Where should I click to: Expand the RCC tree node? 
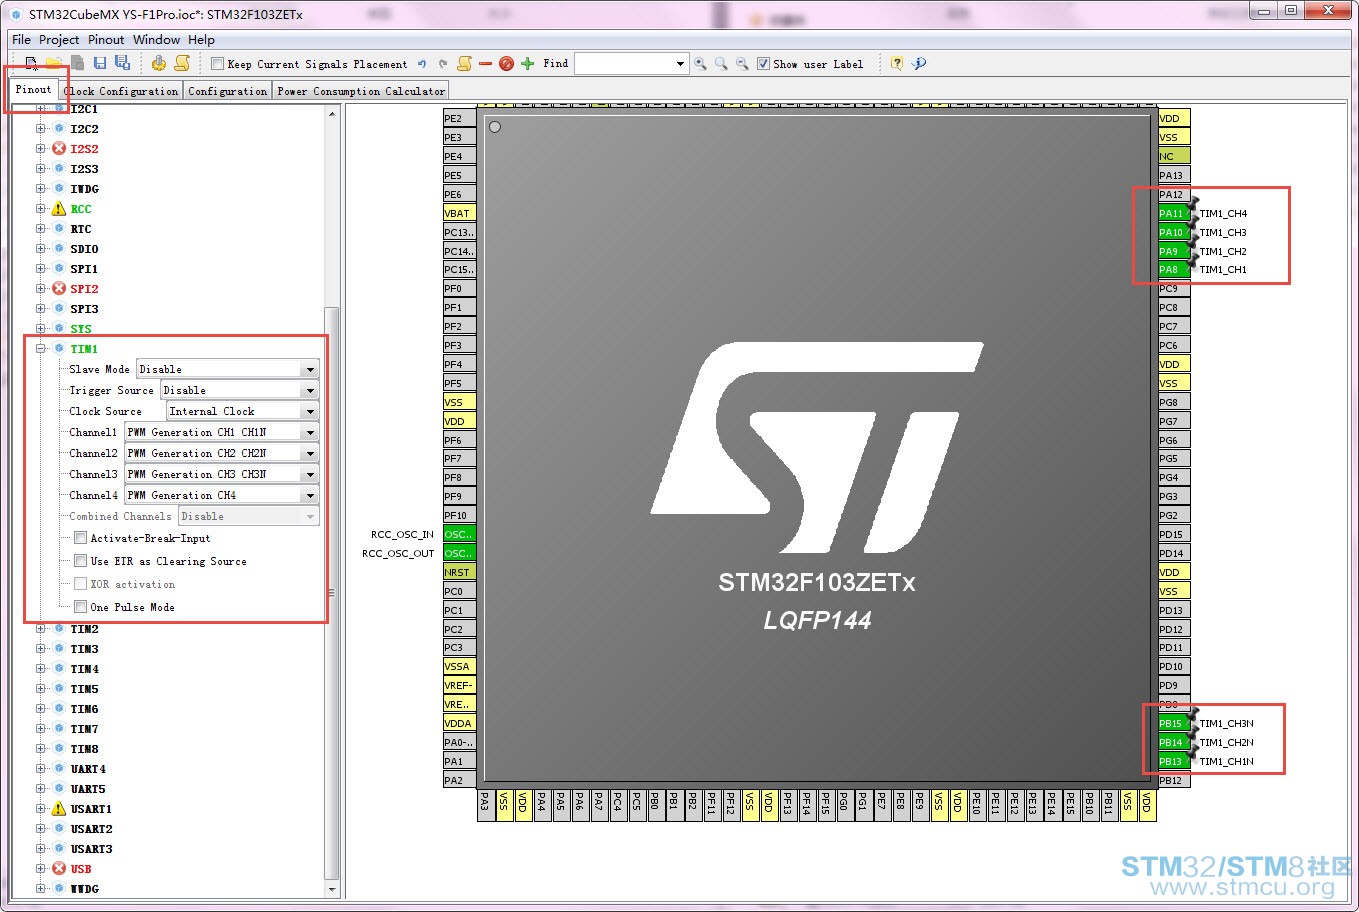coord(41,208)
